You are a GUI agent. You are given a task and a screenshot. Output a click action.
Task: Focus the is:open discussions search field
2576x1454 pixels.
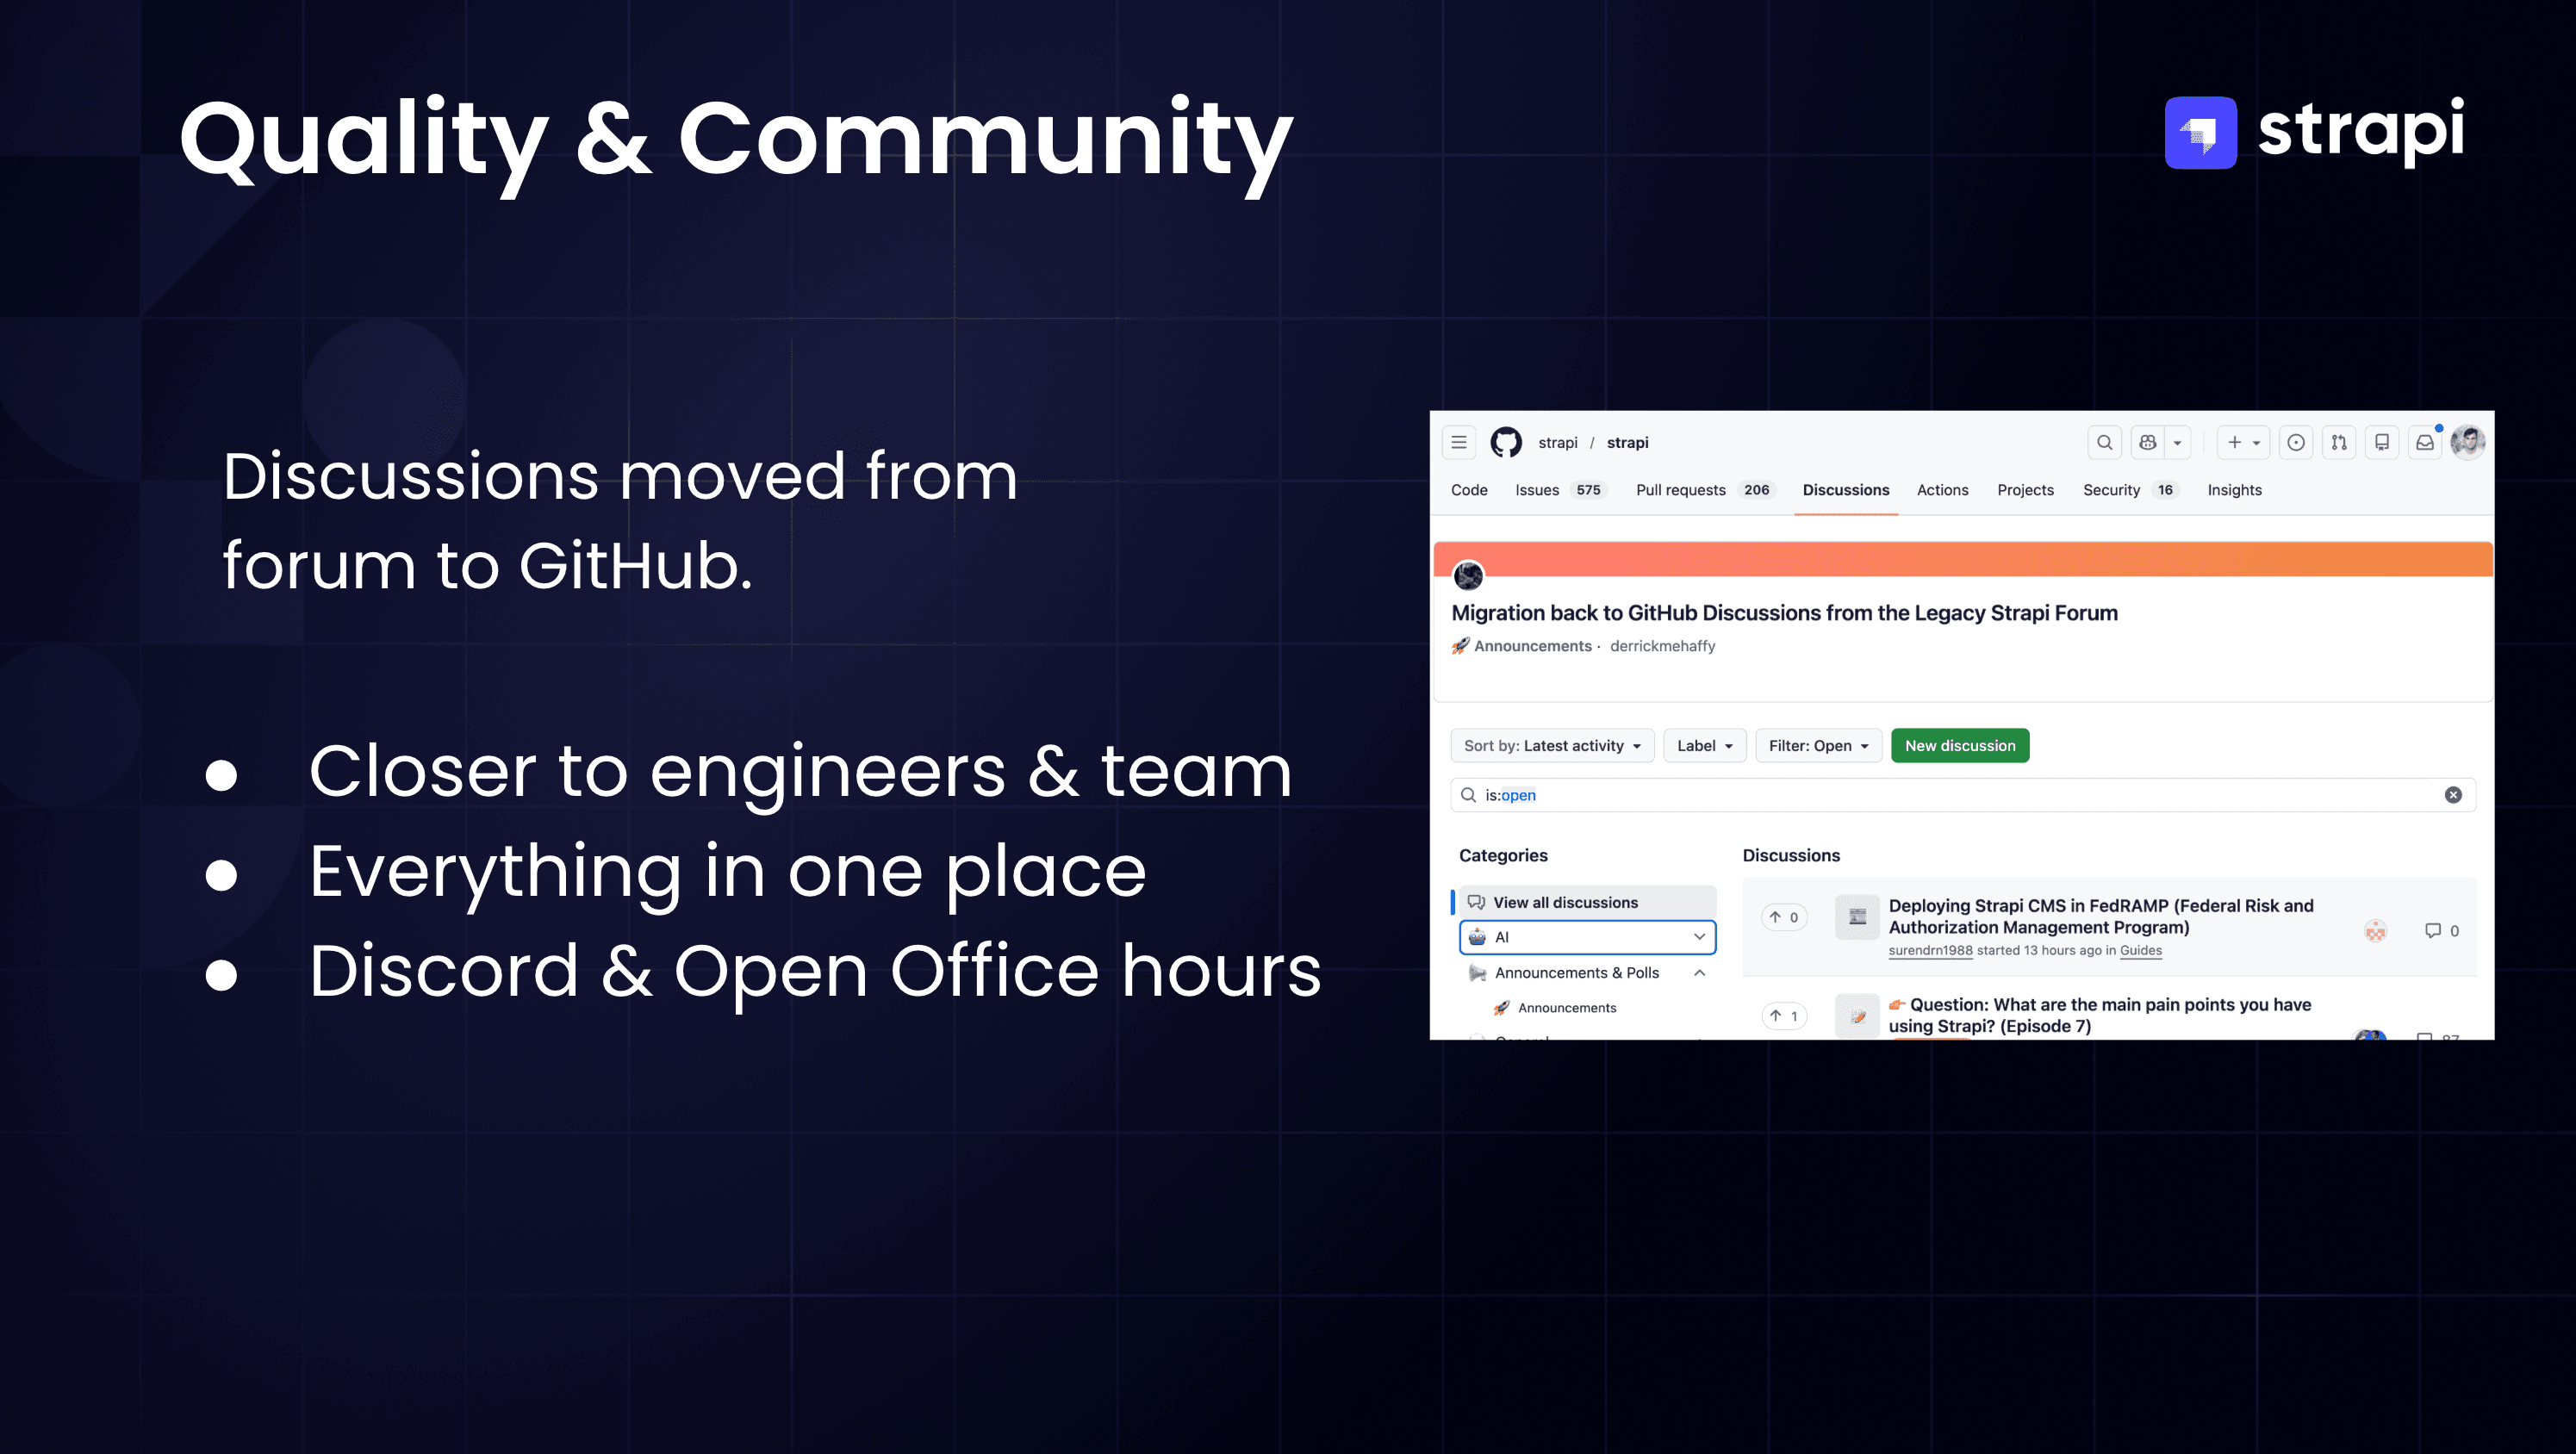tap(1963, 795)
